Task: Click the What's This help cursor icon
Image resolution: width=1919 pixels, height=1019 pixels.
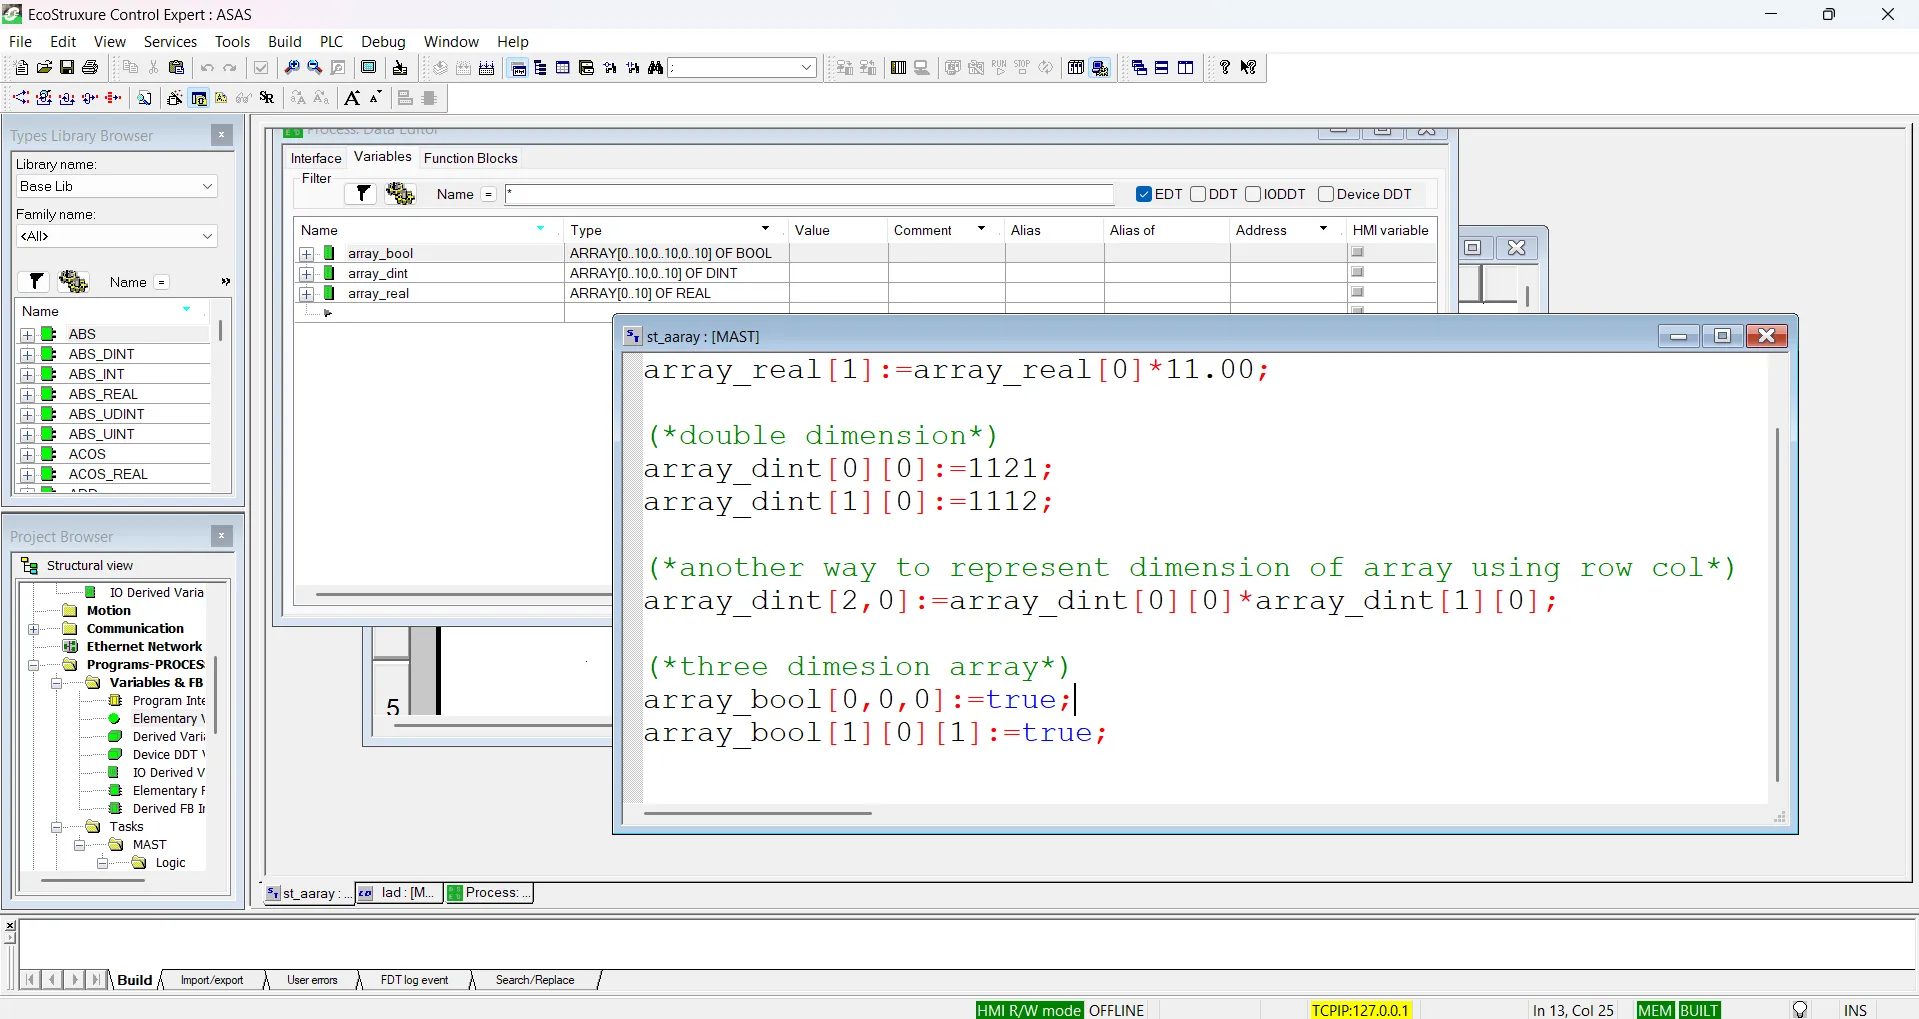Action: pos(1249,68)
